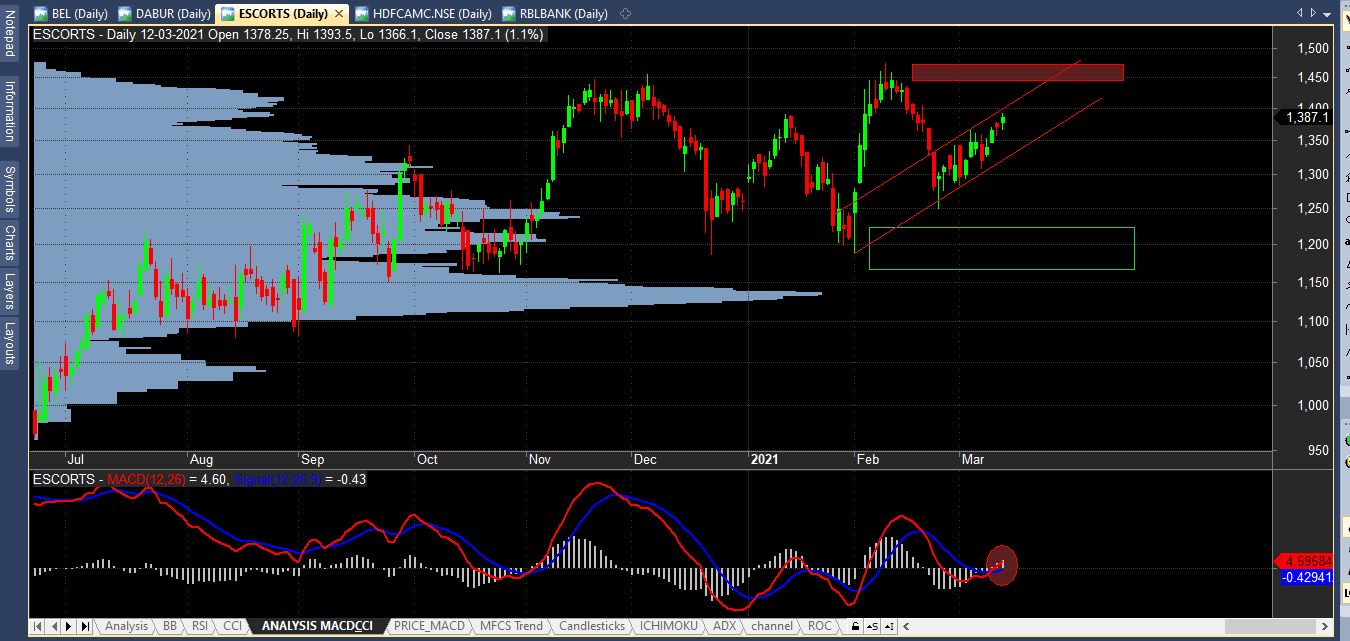This screenshot has height=641, width=1350.
Task: Switch to the BB sheet tab
Action: click(x=170, y=626)
